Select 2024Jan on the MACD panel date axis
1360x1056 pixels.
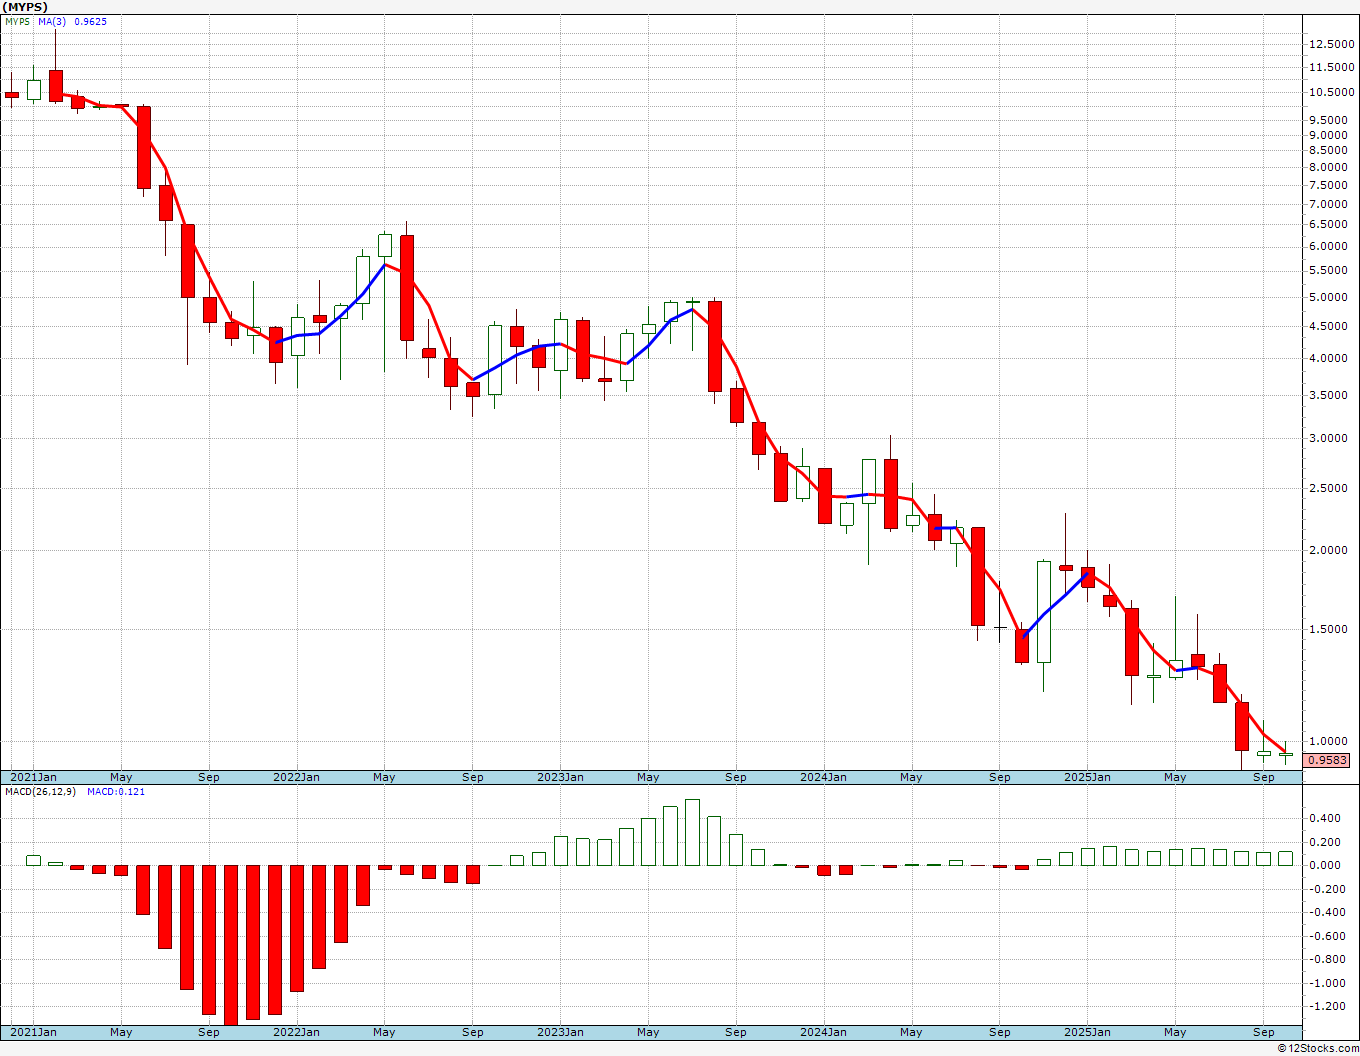824,1032
